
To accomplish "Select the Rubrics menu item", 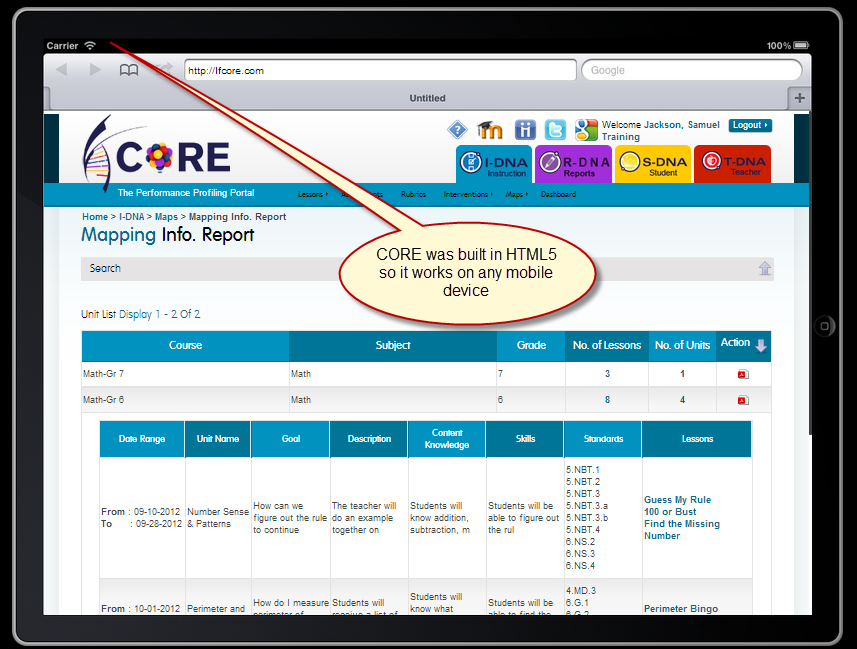I will [413, 194].
